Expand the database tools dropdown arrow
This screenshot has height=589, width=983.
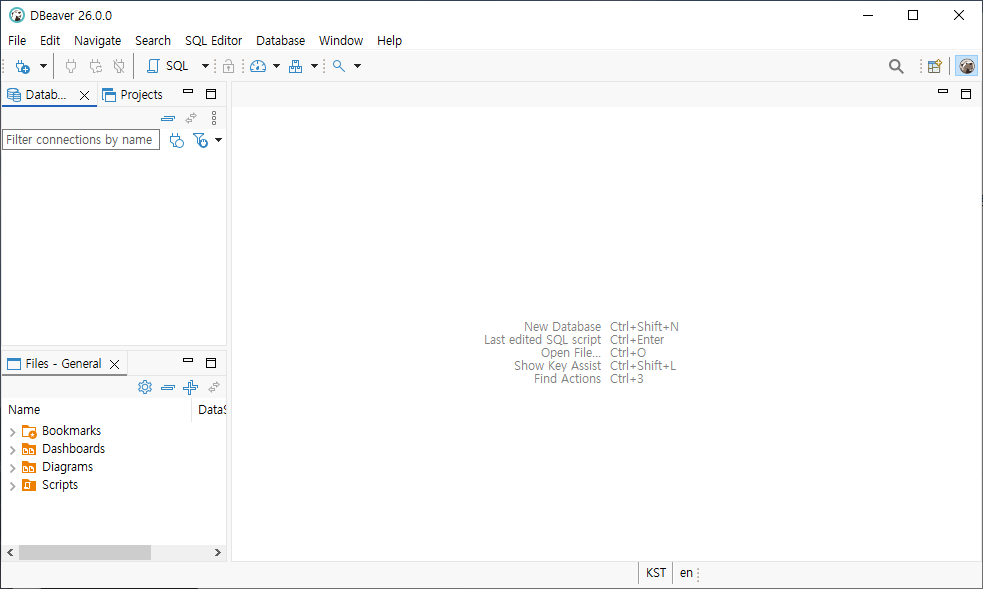pyautogui.click(x=314, y=66)
